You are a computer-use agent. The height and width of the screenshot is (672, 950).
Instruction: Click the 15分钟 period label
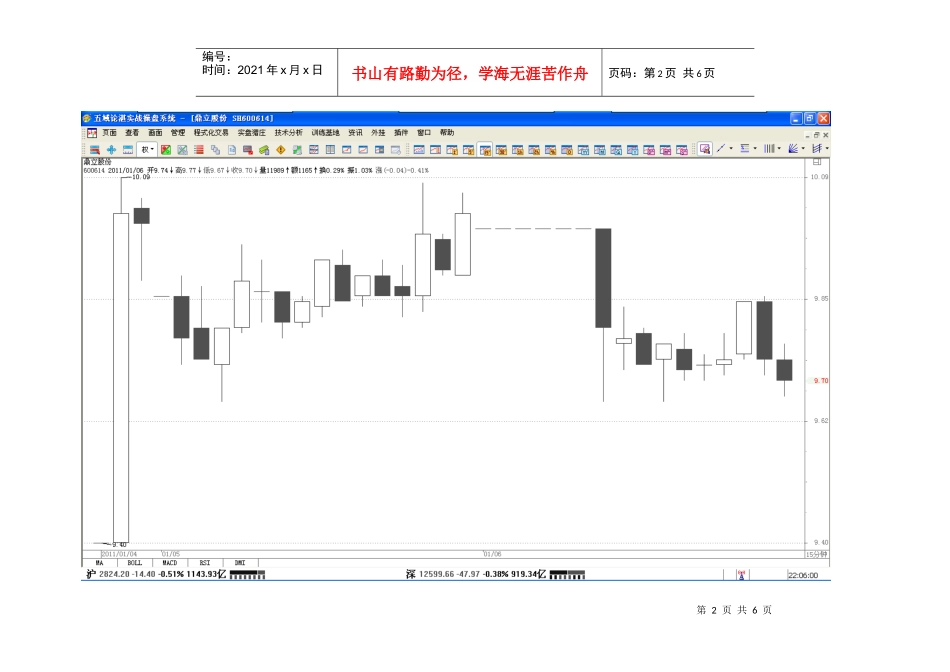817,554
